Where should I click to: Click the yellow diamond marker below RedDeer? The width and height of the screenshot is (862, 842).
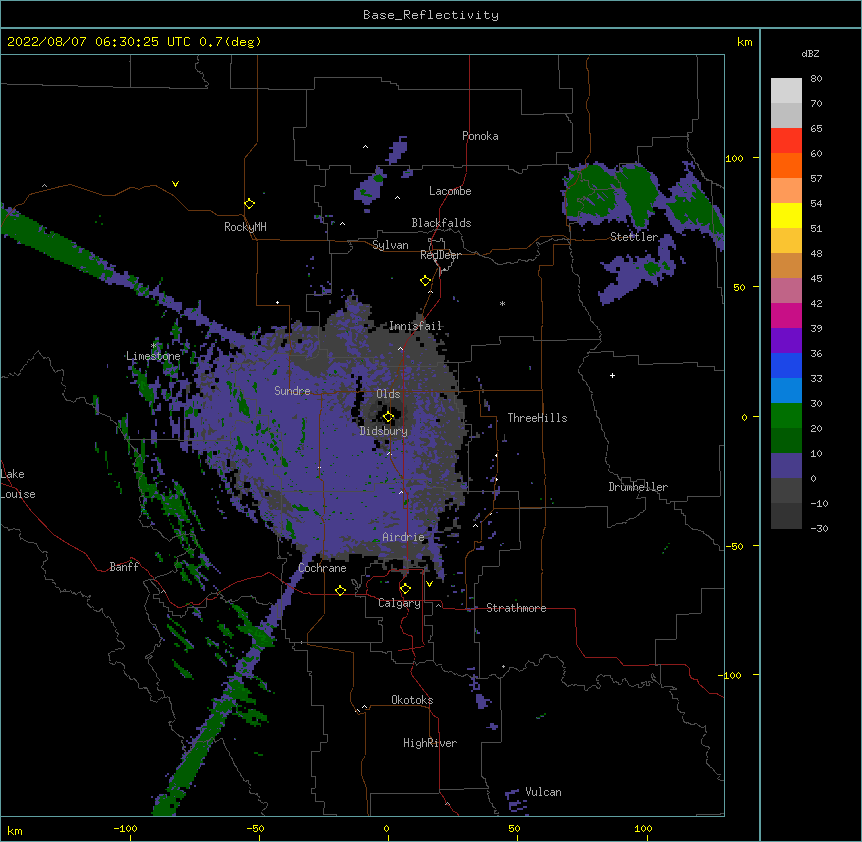[425, 281]
